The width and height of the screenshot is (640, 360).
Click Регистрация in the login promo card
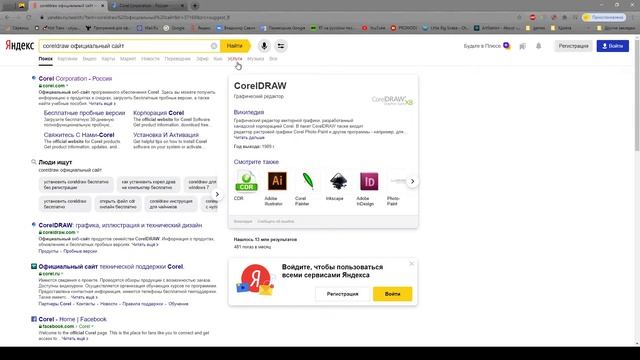342,294
